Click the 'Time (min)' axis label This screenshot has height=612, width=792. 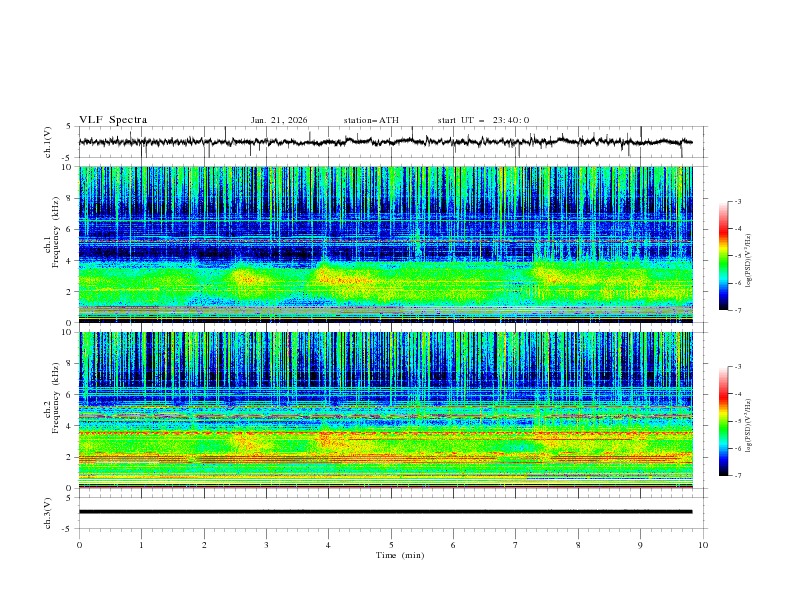(400, 555)
